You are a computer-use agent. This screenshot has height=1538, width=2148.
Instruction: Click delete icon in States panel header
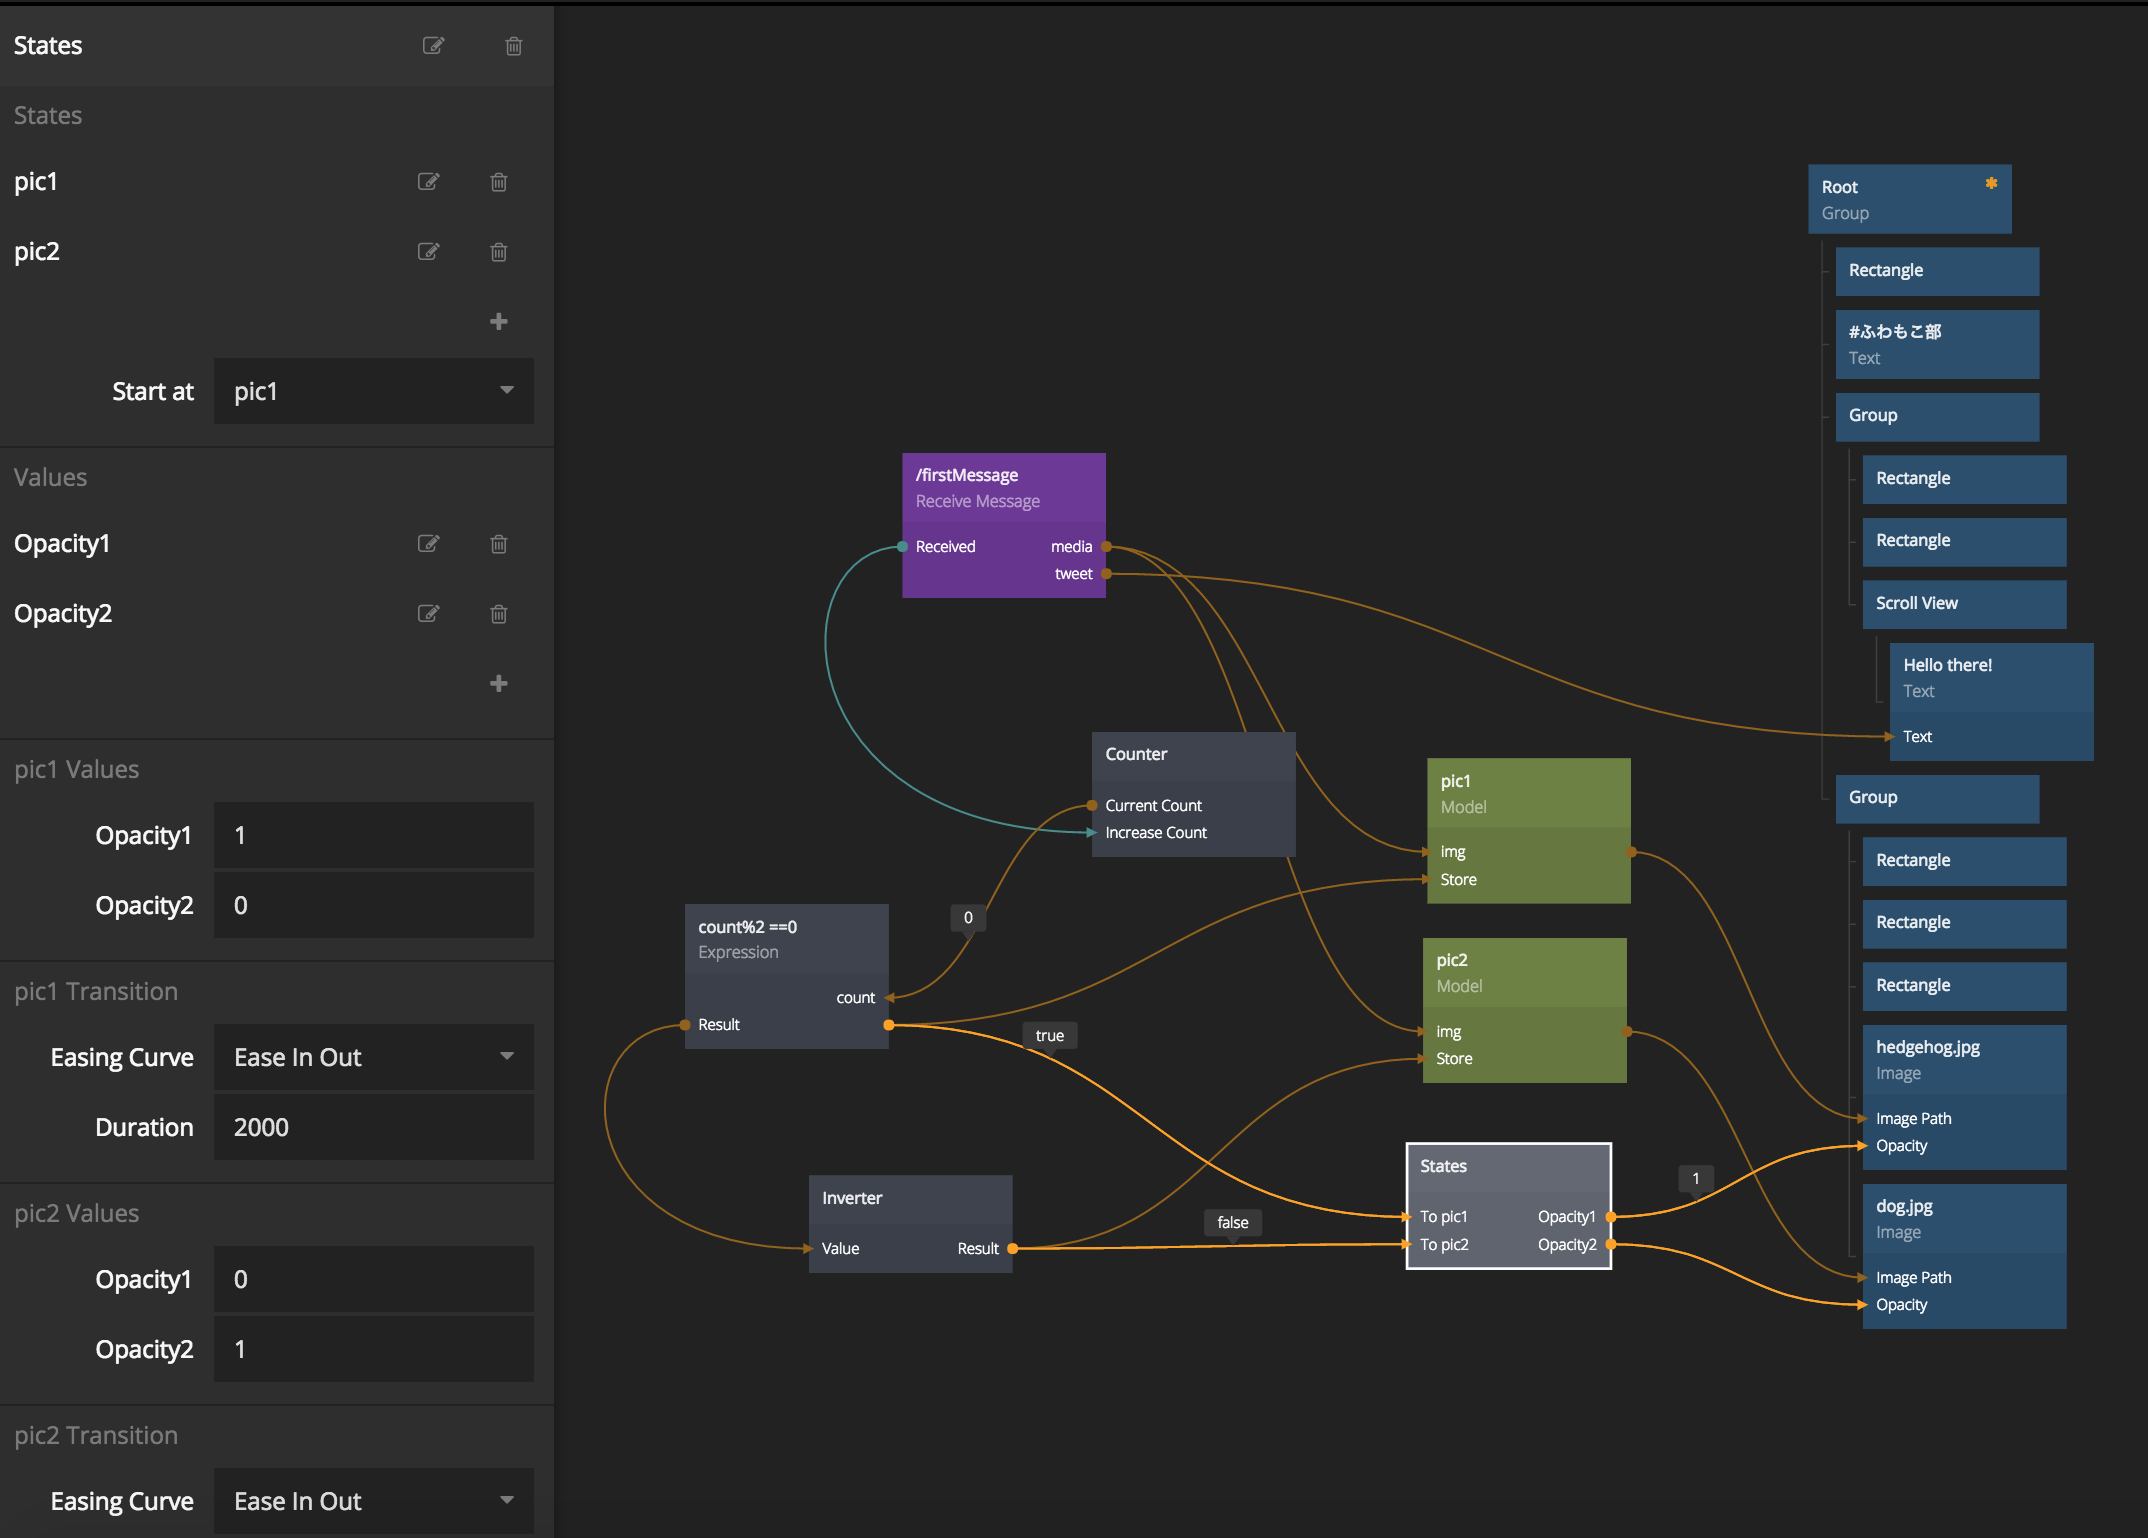point(514,46)
